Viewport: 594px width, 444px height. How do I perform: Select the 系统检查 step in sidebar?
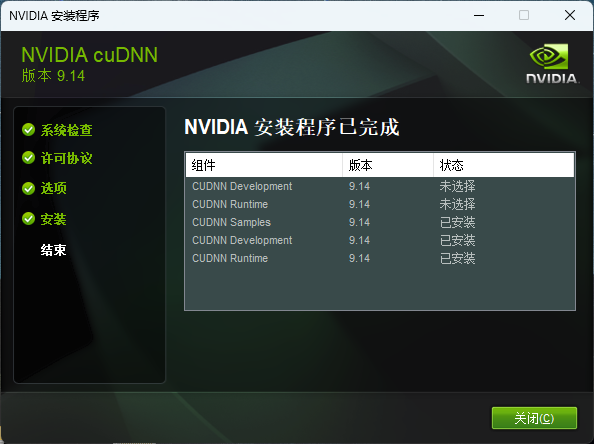(x=66, y=130)
